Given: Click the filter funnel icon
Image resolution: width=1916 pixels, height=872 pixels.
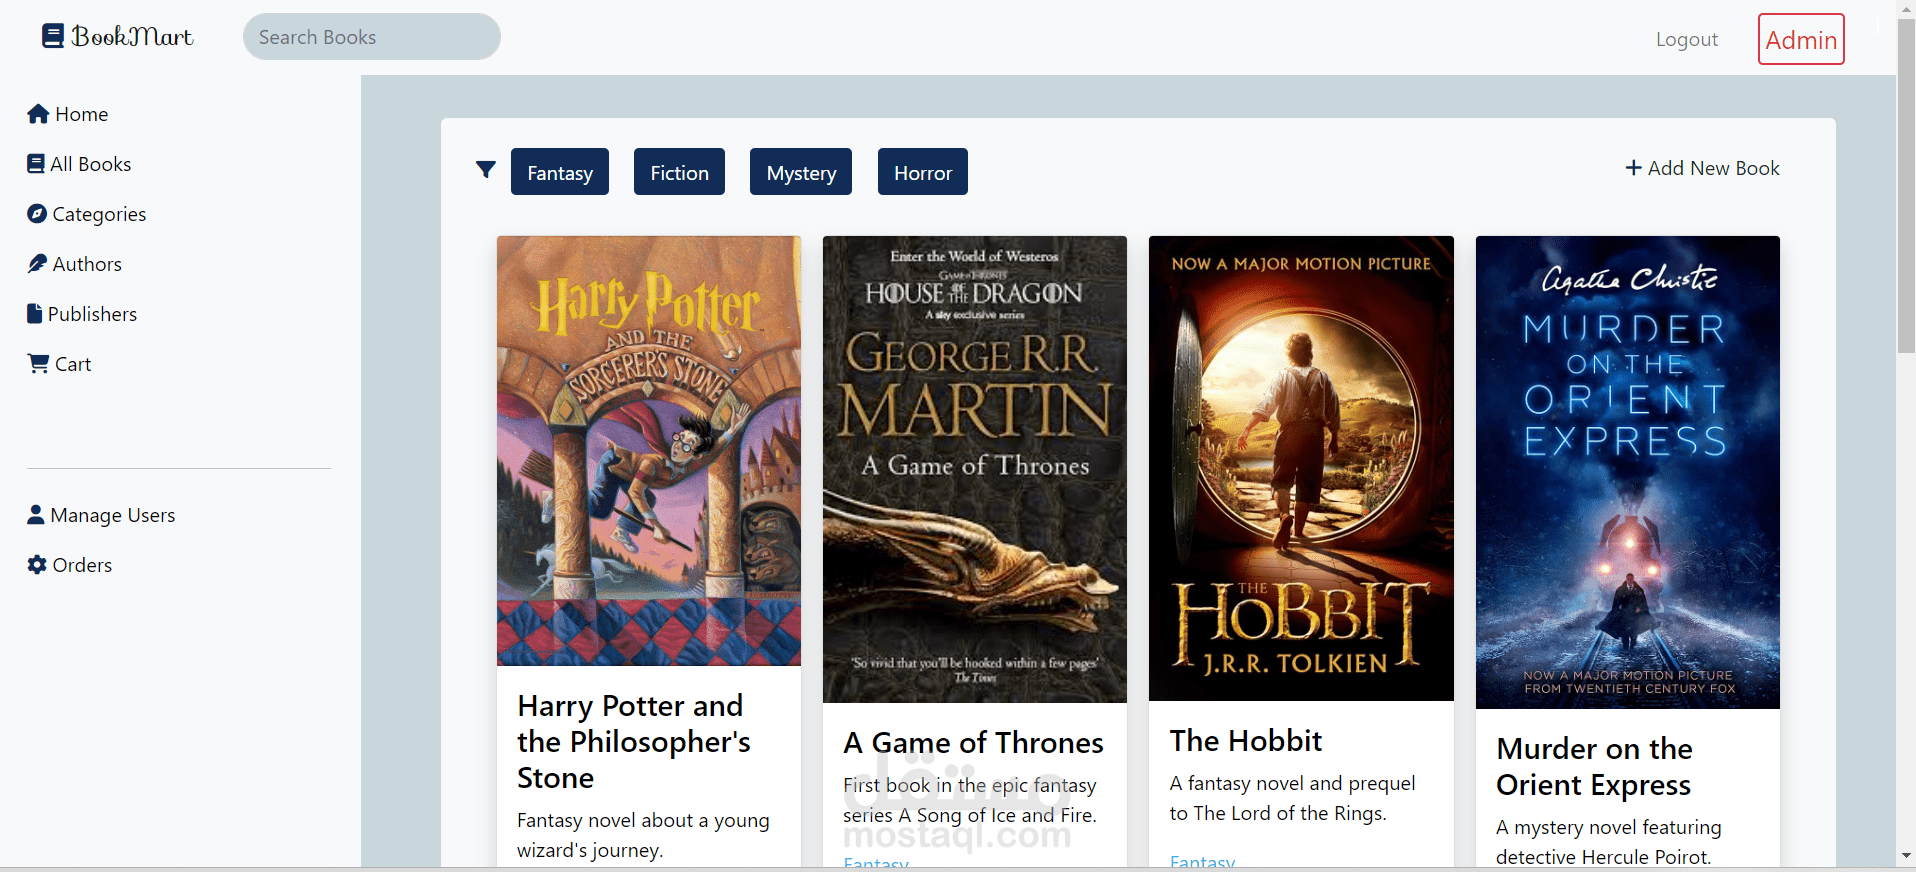Looking at the screenshot, I should [486, 170].
